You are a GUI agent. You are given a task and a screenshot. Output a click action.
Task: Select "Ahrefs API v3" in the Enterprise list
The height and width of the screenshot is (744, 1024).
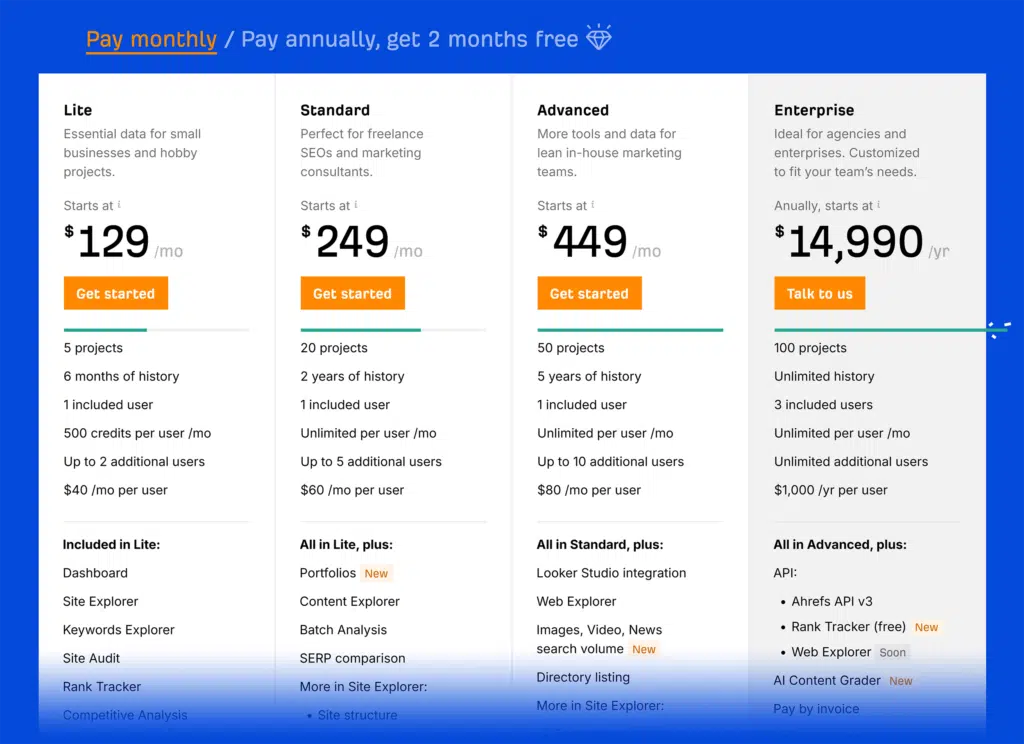click(x=830, y=602)
